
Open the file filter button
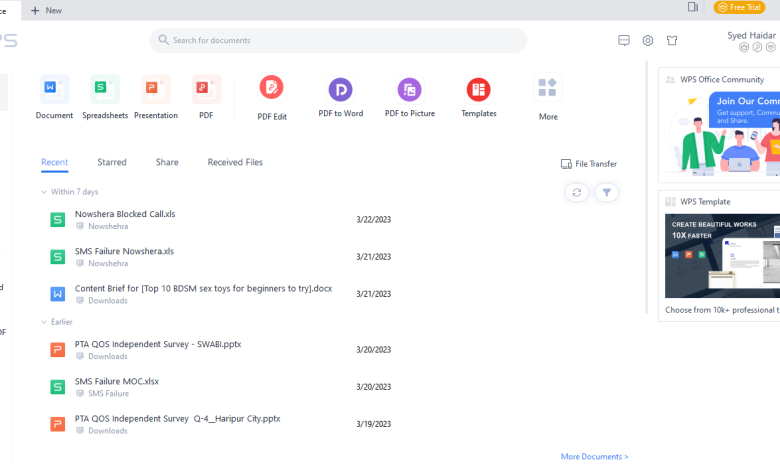[606, 193]
